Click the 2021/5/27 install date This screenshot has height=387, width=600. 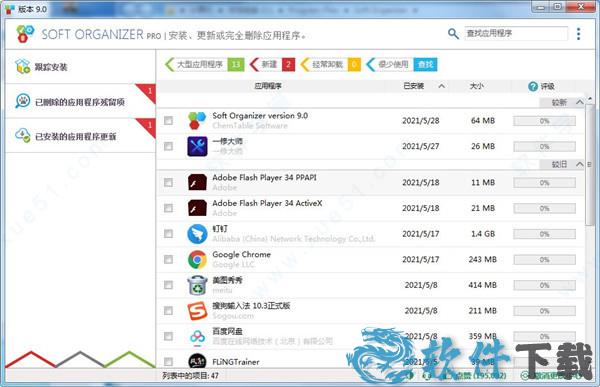click(x=421, y=146)
